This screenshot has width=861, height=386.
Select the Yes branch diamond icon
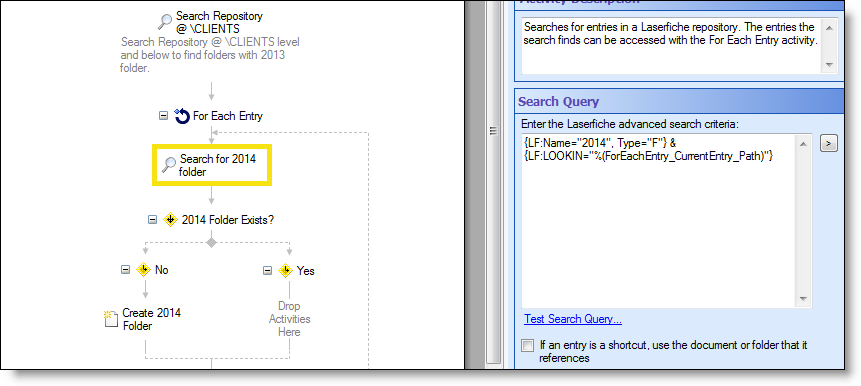(285, 270)
